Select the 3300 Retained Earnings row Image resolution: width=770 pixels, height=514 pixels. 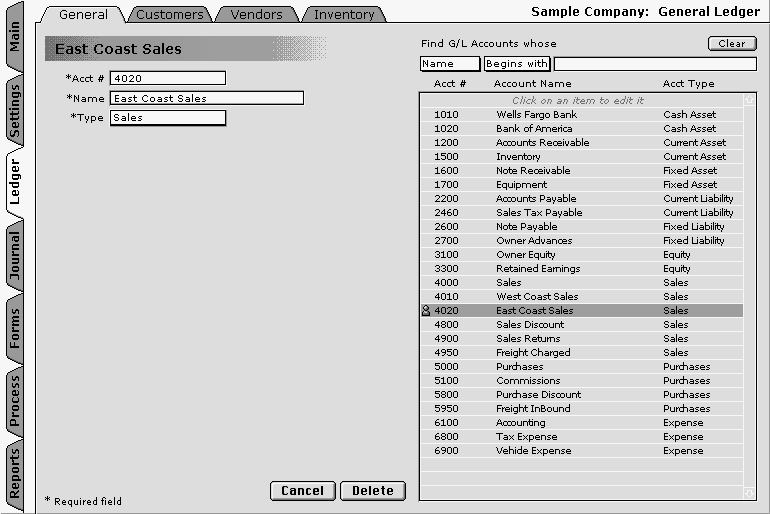(581, 269)
